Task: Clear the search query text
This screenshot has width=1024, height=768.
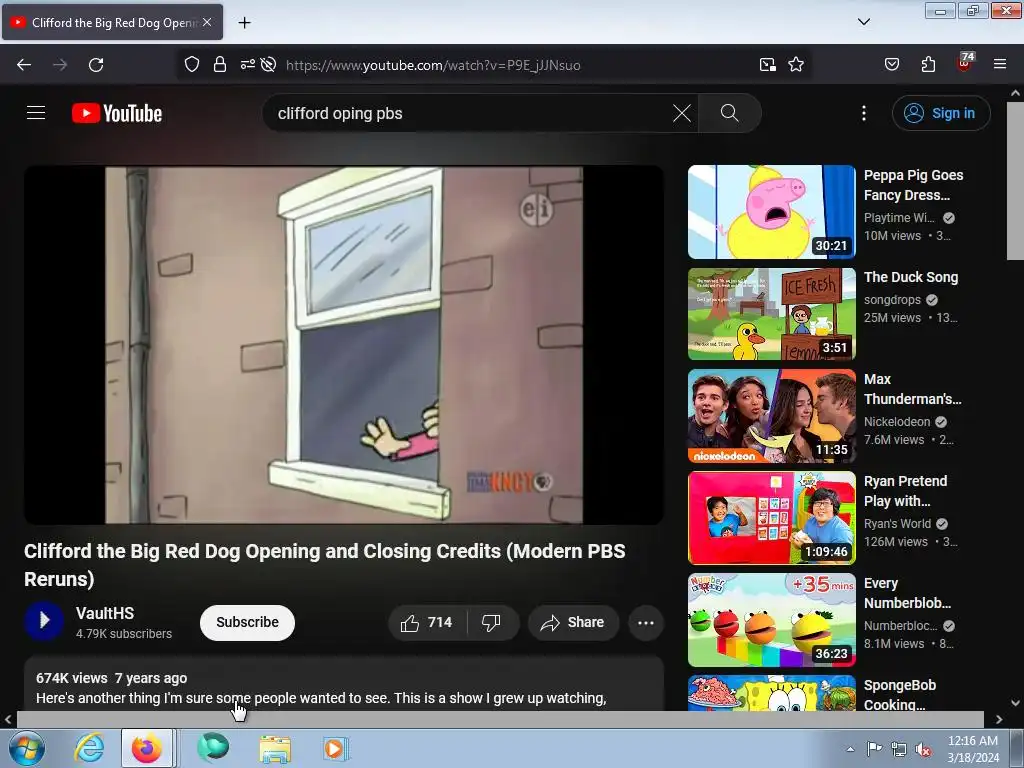Action: click(x=682, y=113)
